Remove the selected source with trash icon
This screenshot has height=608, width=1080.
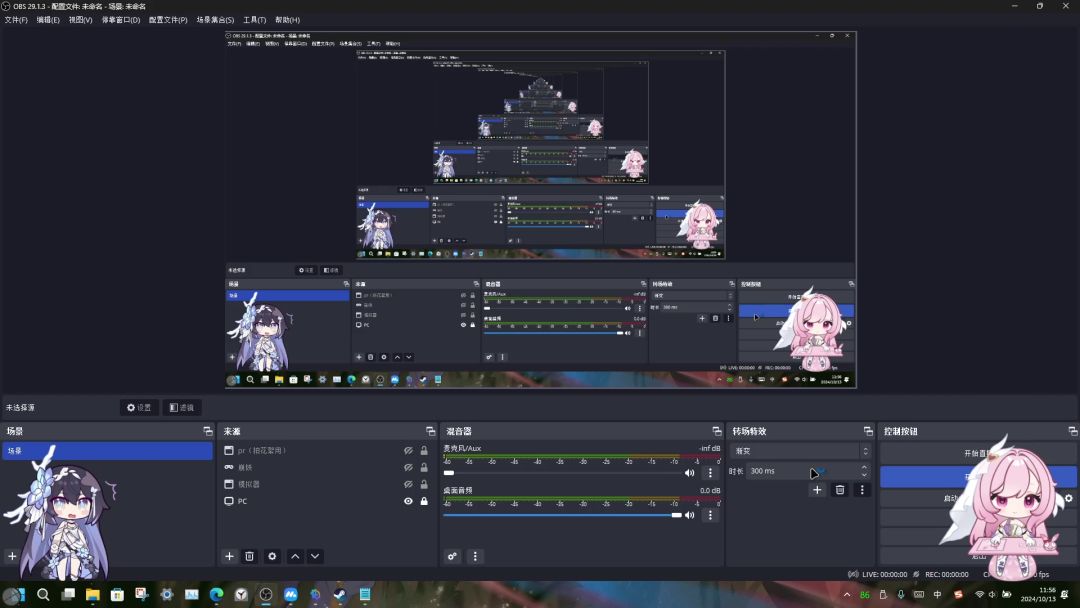coord(250,556)
